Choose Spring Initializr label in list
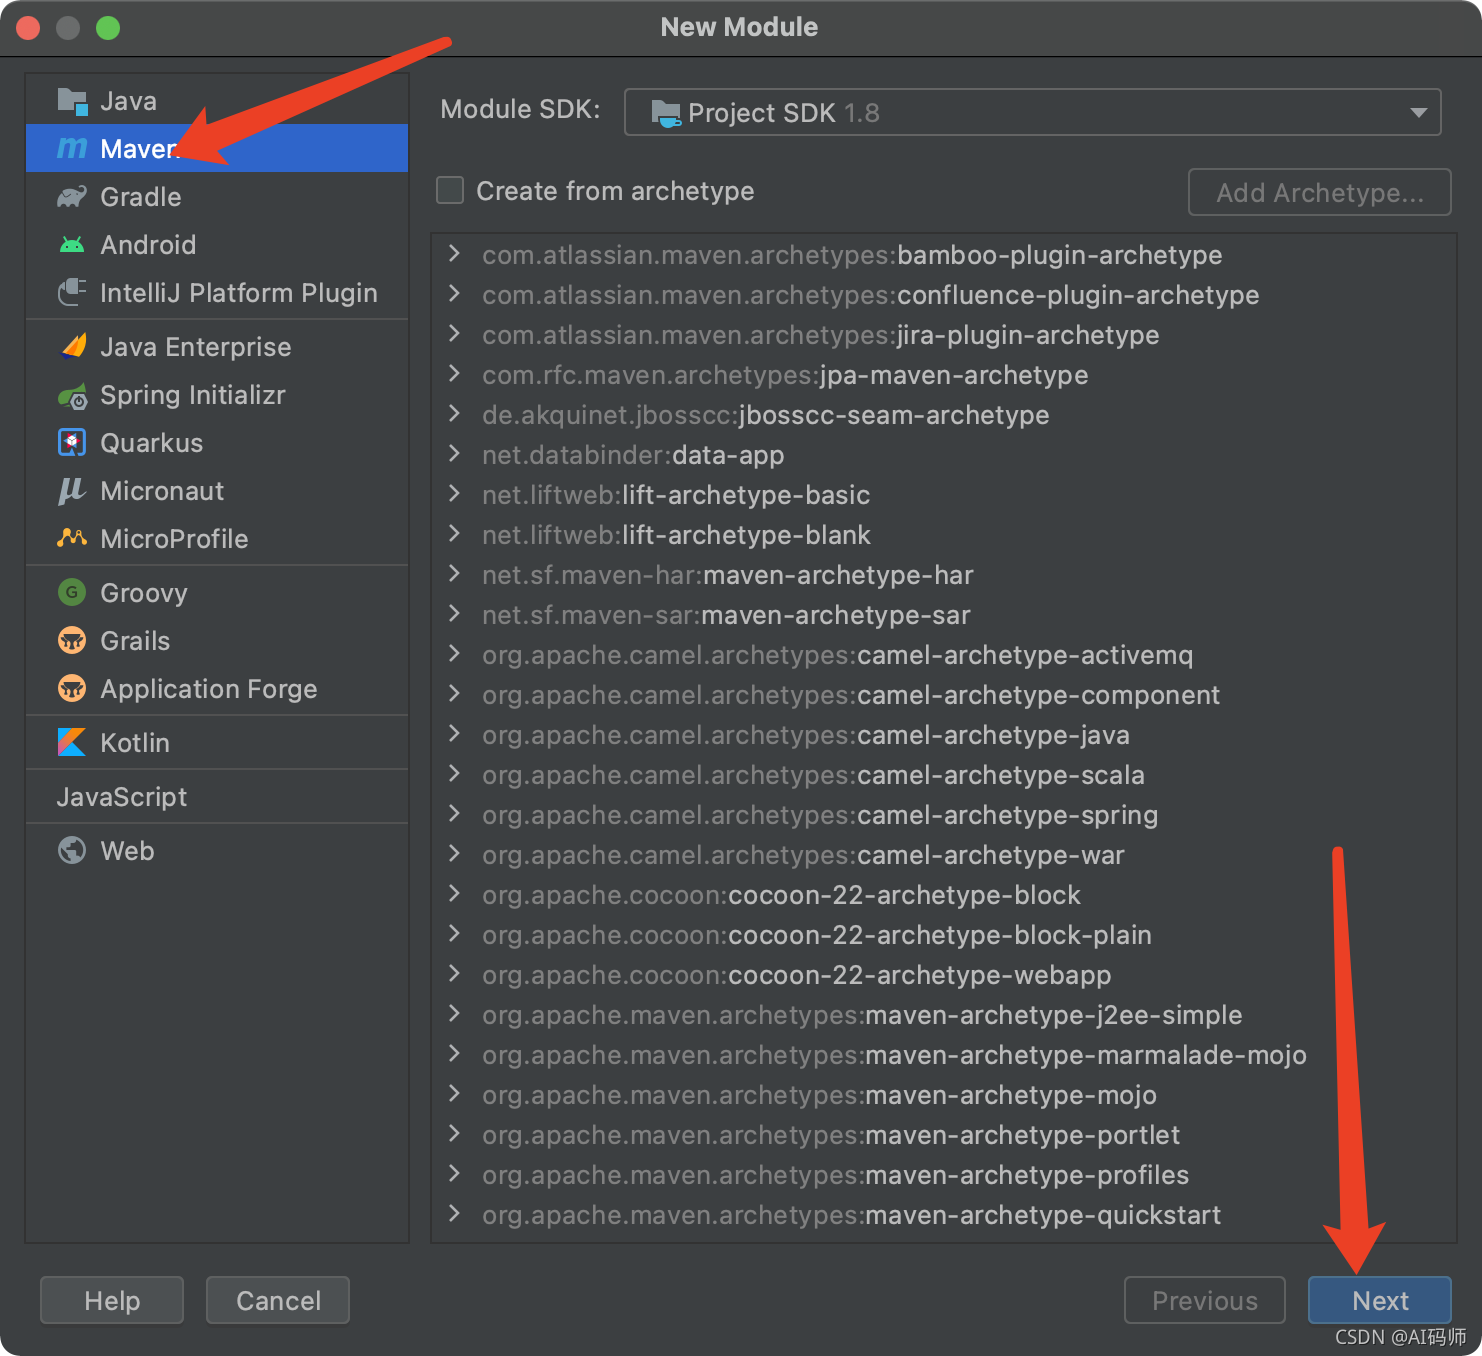Image resolution: width=1482 pixels, height=1356 pixels. 193,396
